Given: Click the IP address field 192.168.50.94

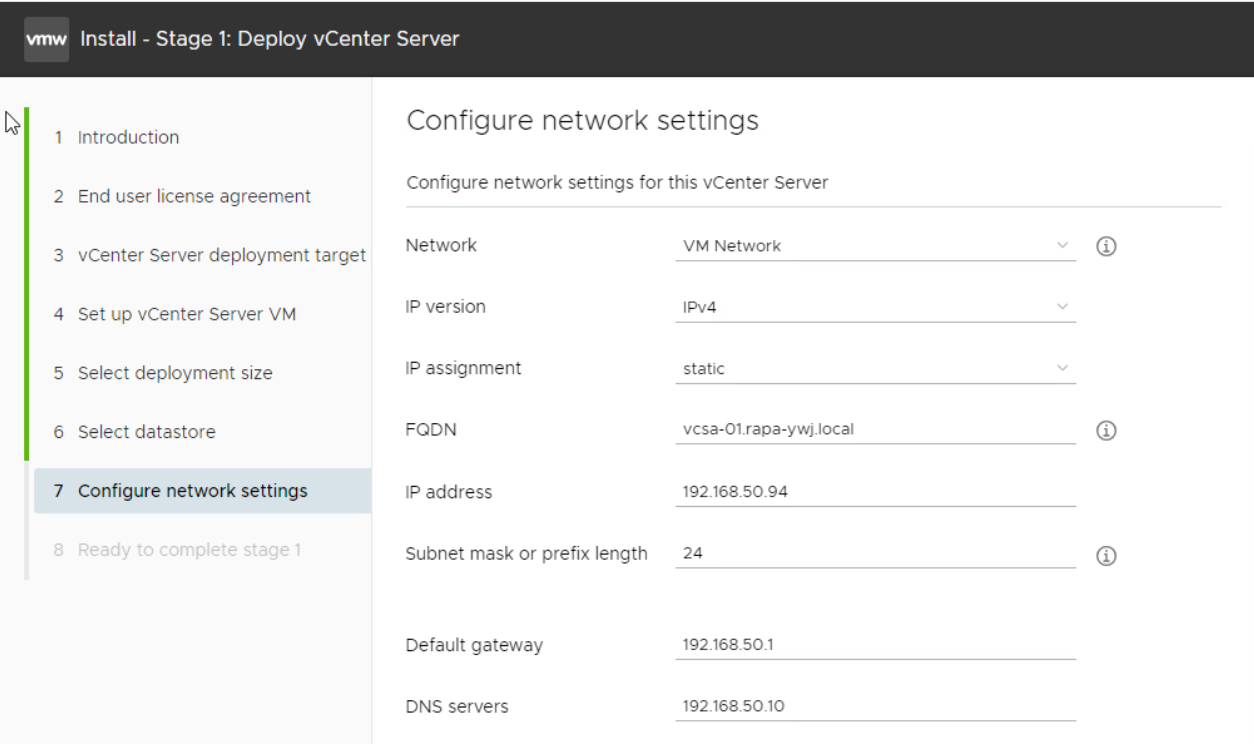Looking at the screenshot, I should coord(875,492).
